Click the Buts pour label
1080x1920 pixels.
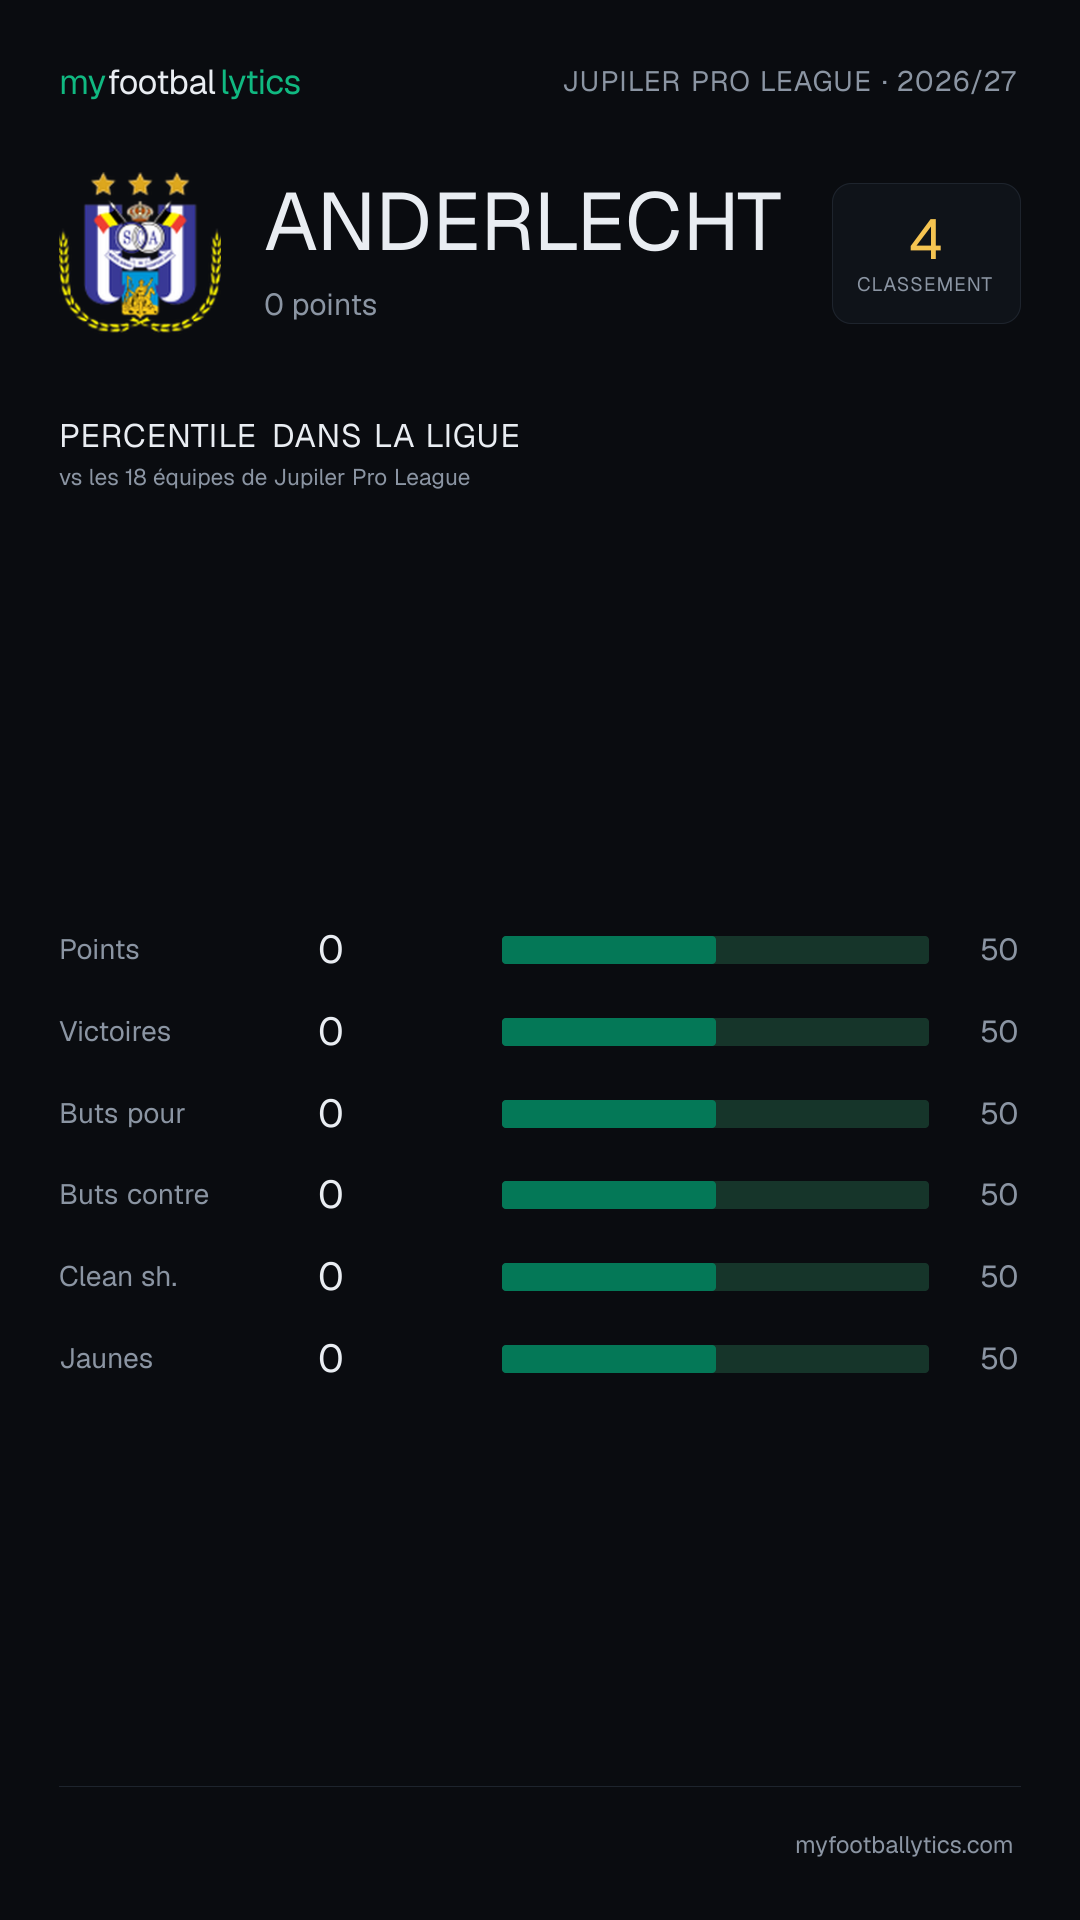(x=122, y=1114)
